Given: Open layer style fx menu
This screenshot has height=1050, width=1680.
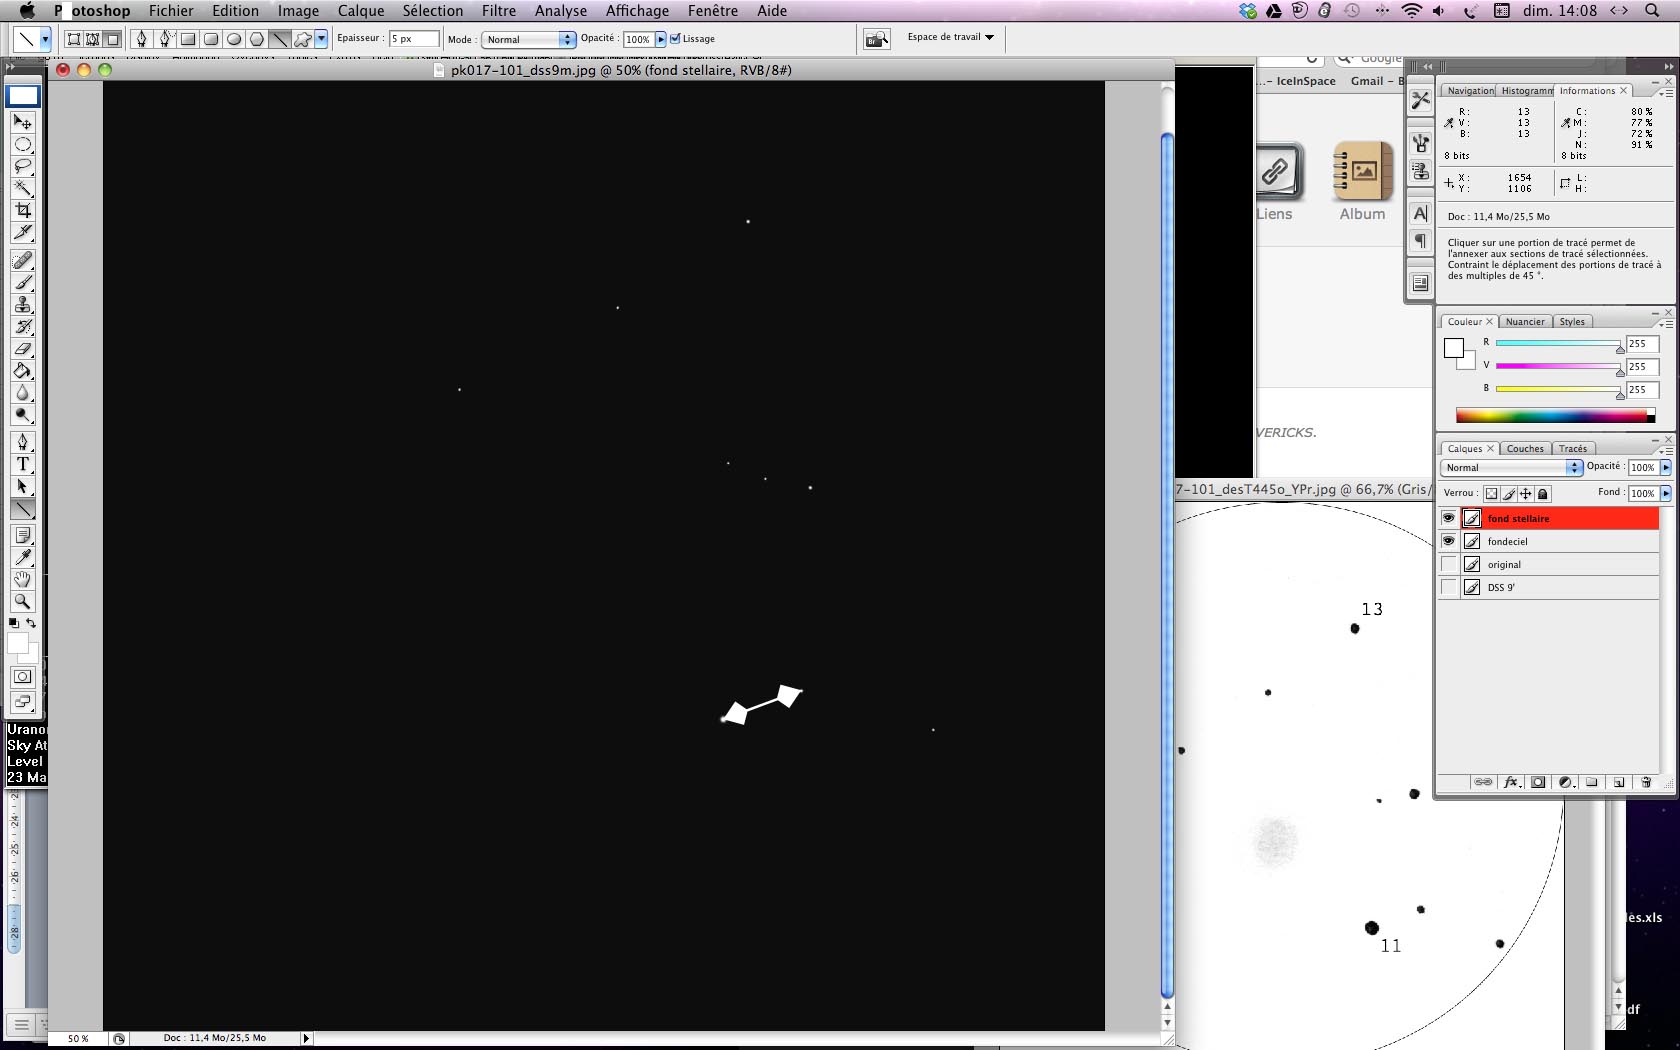Looking at the screenshot, I should [x=1511, y=782].
